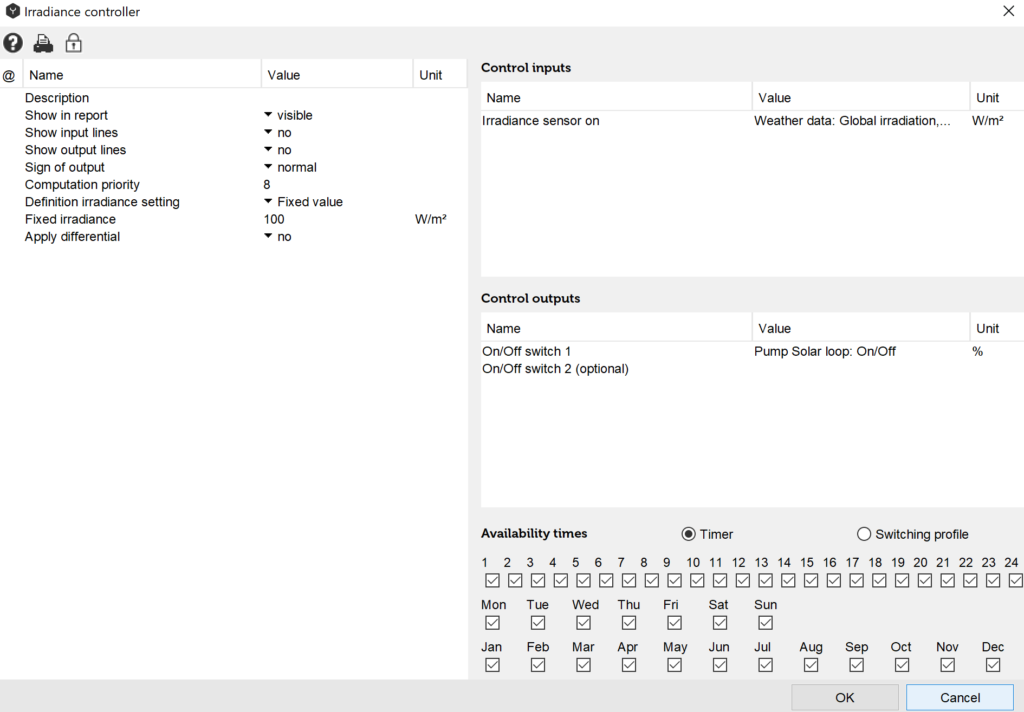1024x712 pixels.
Task: Open the Sign of output dropdown
Action: pos(268,167)
